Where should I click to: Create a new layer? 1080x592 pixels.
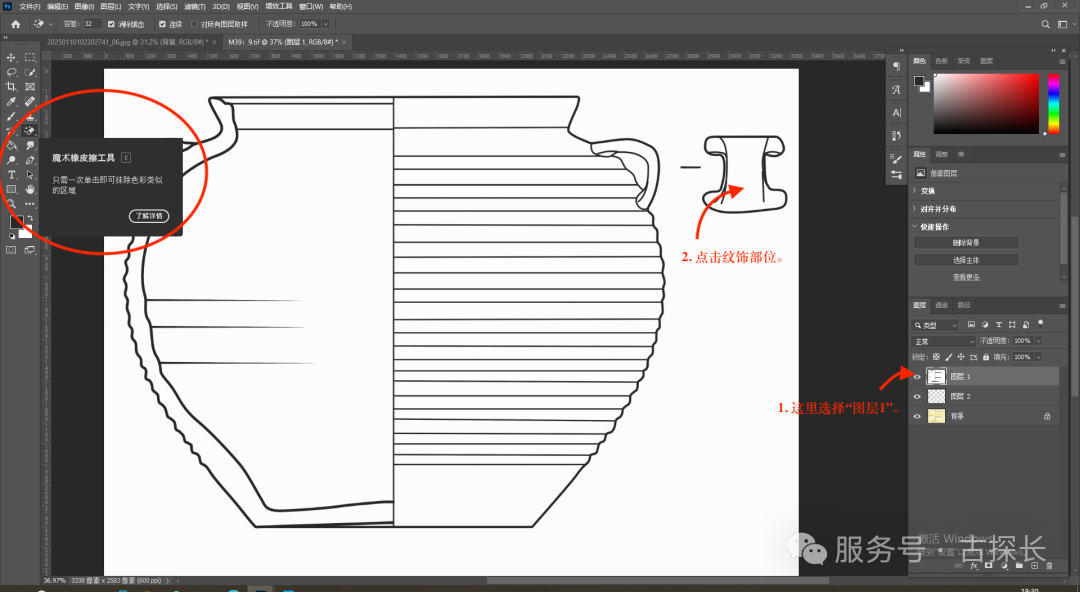[x=1035, y=566]
